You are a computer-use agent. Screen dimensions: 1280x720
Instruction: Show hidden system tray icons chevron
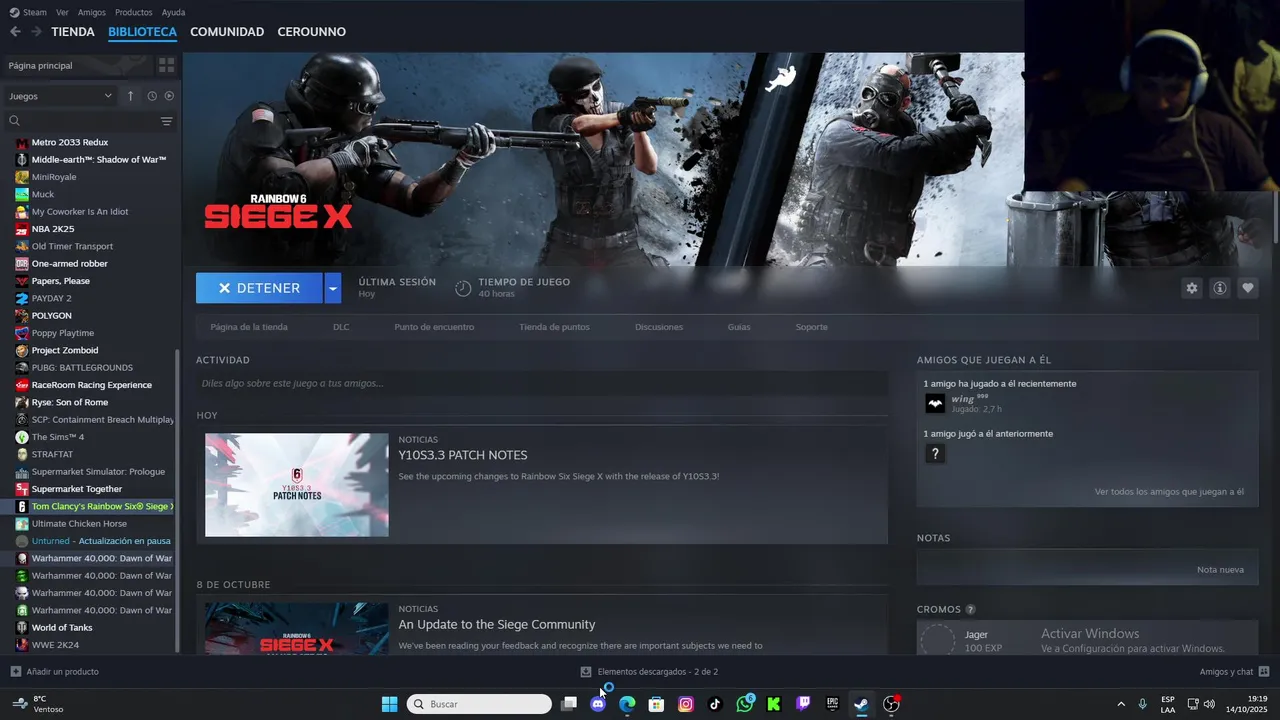point(1120,704)
